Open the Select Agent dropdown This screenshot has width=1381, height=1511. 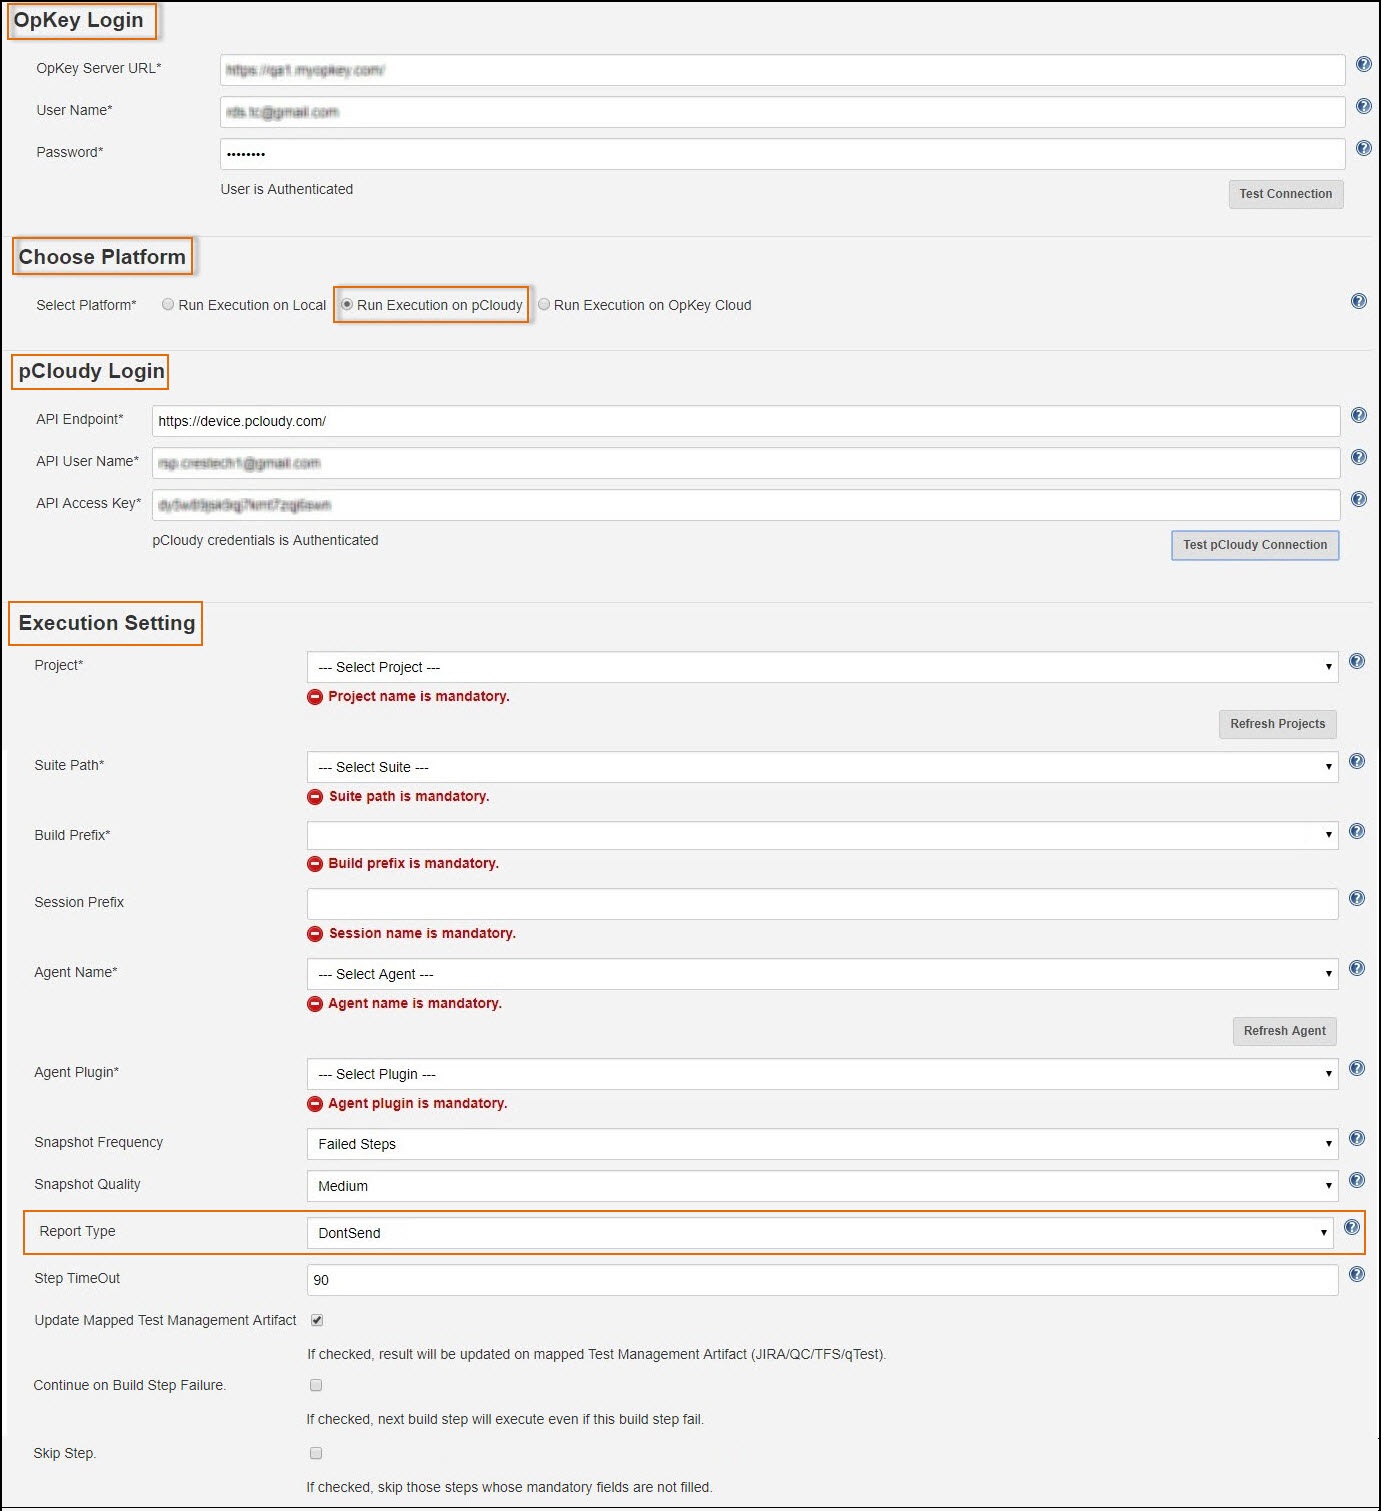pyautogui.click(x=821, y=975)
